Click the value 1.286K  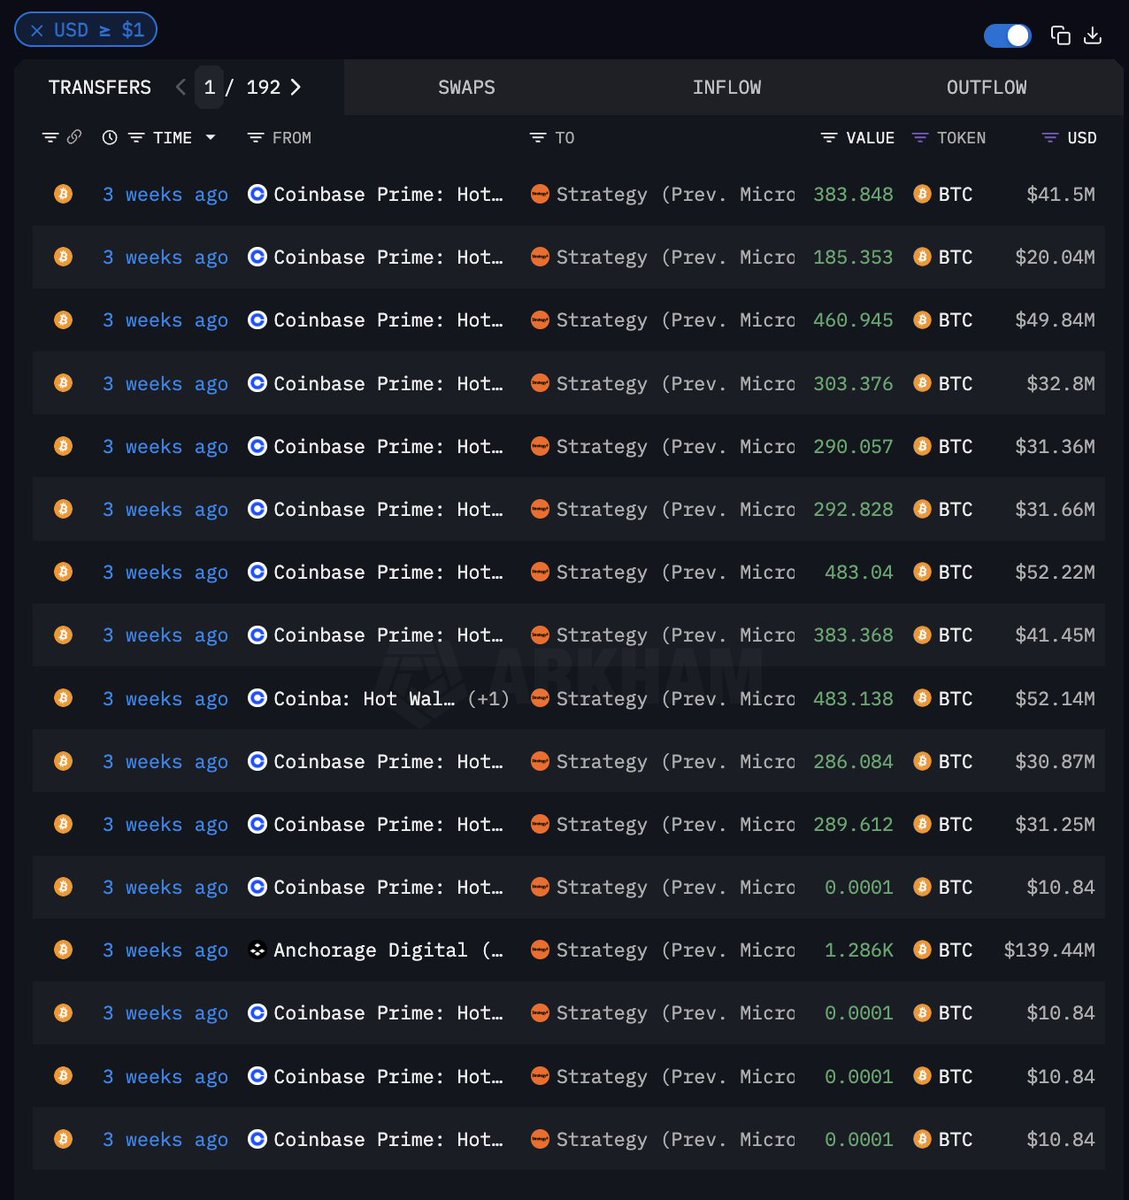coord(859,950)
